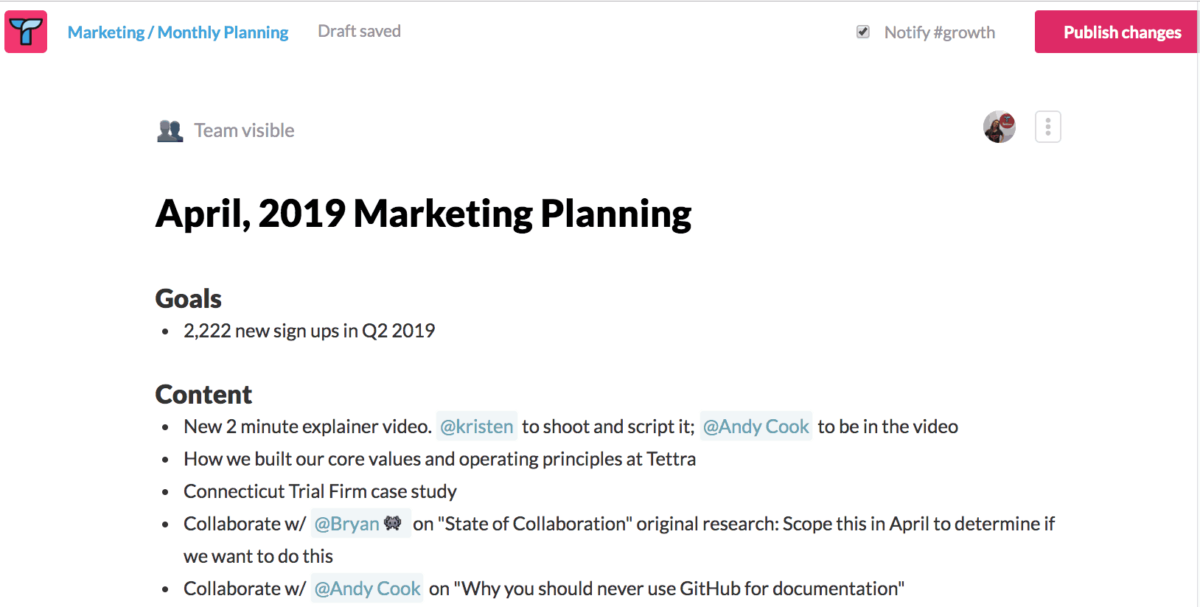Viewport: 1200px width, 607px height.
Task: Click the Connecticut Trial Firm case study line
Action: (320, 491)
